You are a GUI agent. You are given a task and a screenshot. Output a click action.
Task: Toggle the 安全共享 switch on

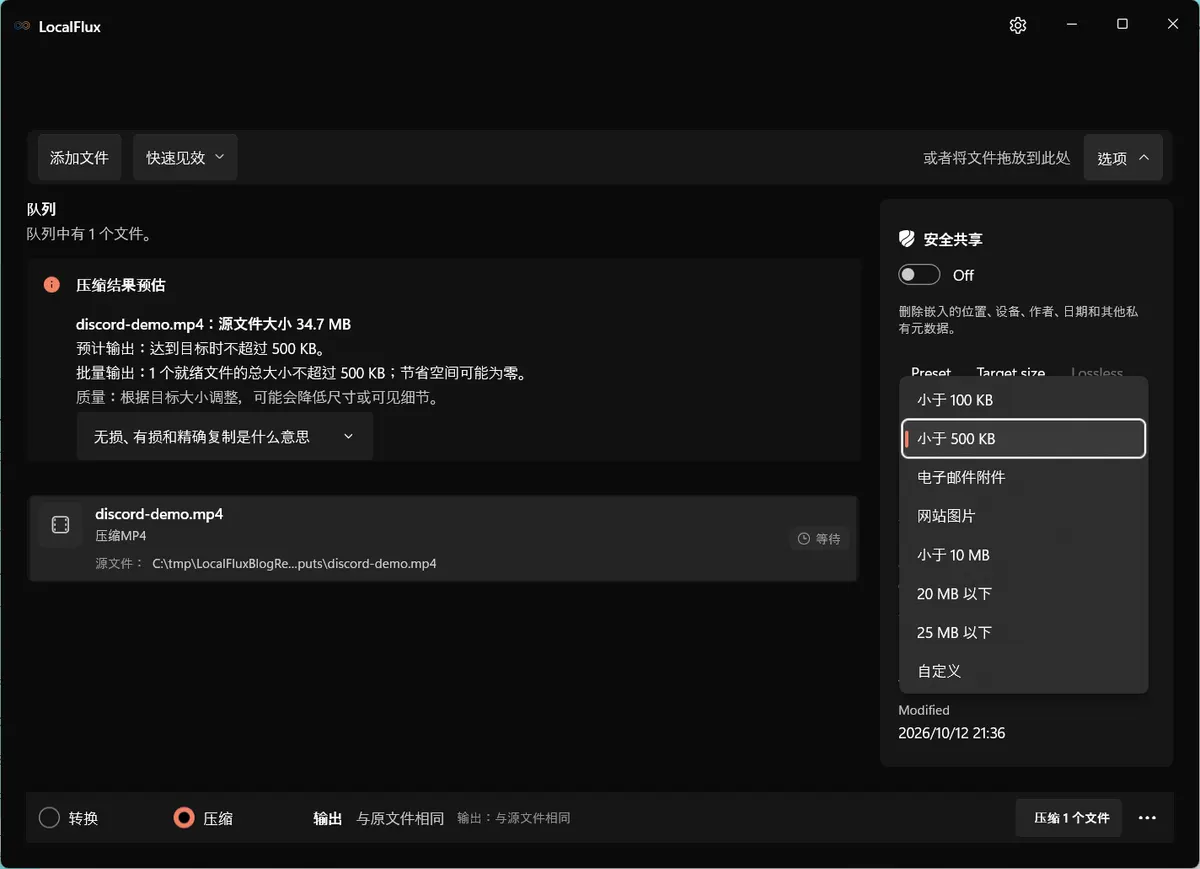click(x=920, y=275)
